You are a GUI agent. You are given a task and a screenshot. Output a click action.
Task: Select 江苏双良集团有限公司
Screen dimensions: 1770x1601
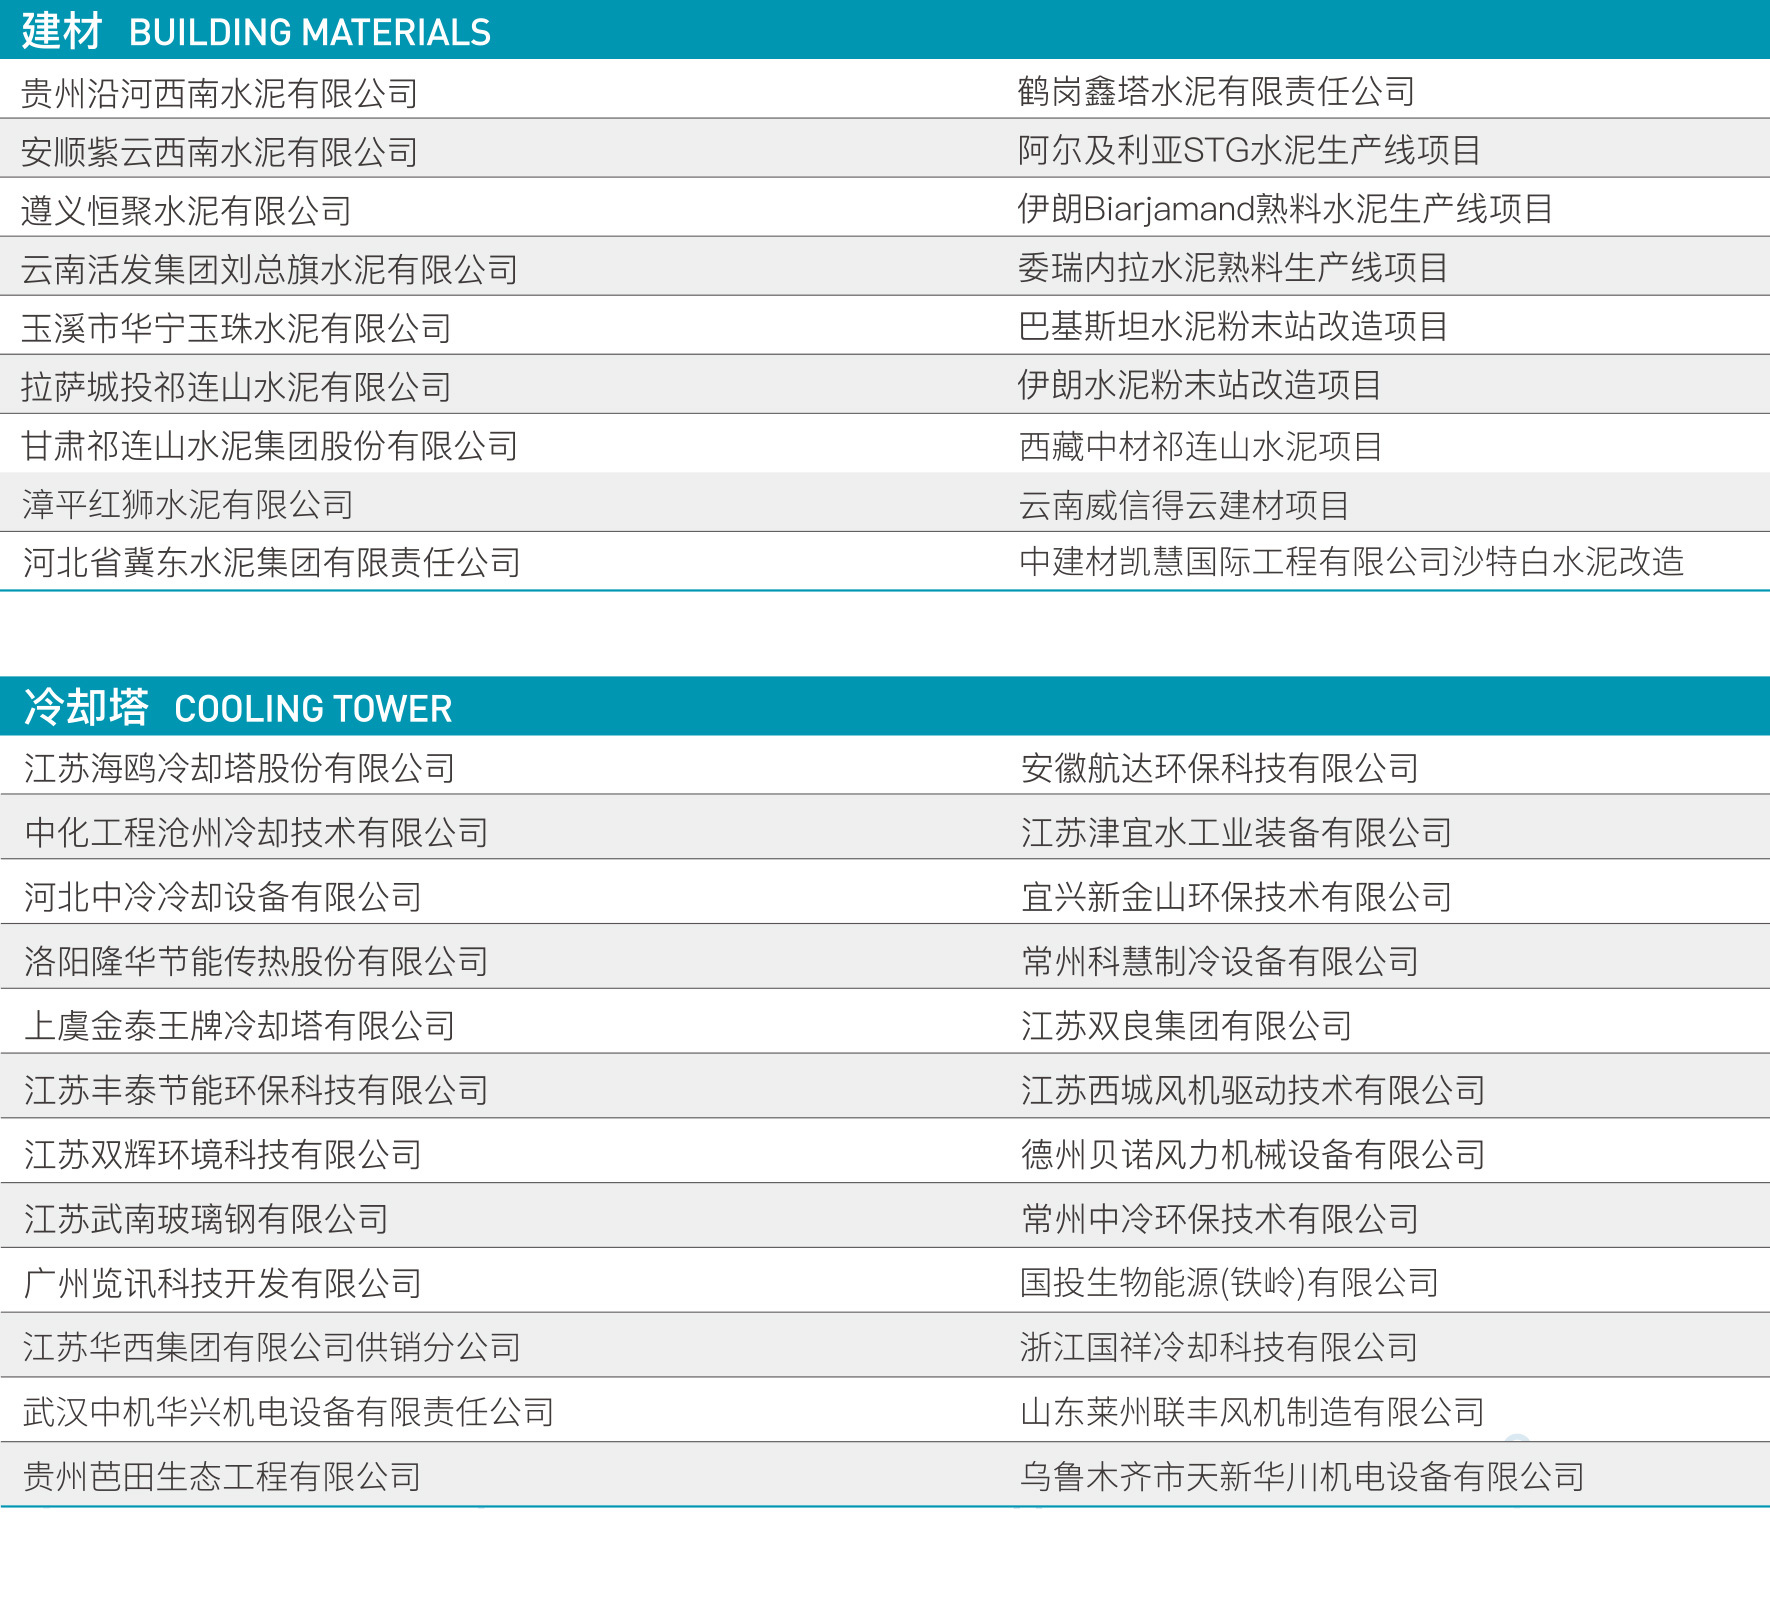tap(1187, 1026)
